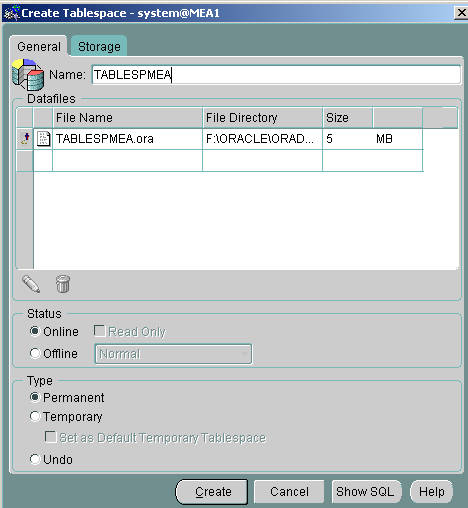Click the Name input field
The image size is (468, 508).
(x=277, y=75)
